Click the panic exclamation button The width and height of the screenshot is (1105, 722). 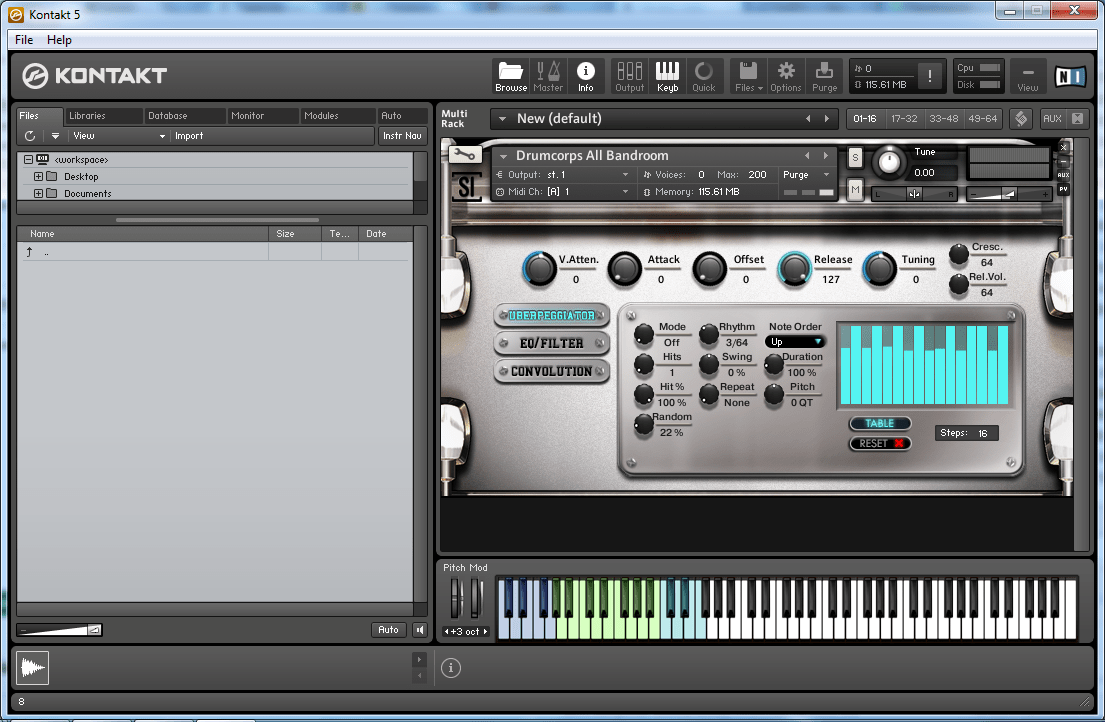pyautogui.click(x=930, y=76)
